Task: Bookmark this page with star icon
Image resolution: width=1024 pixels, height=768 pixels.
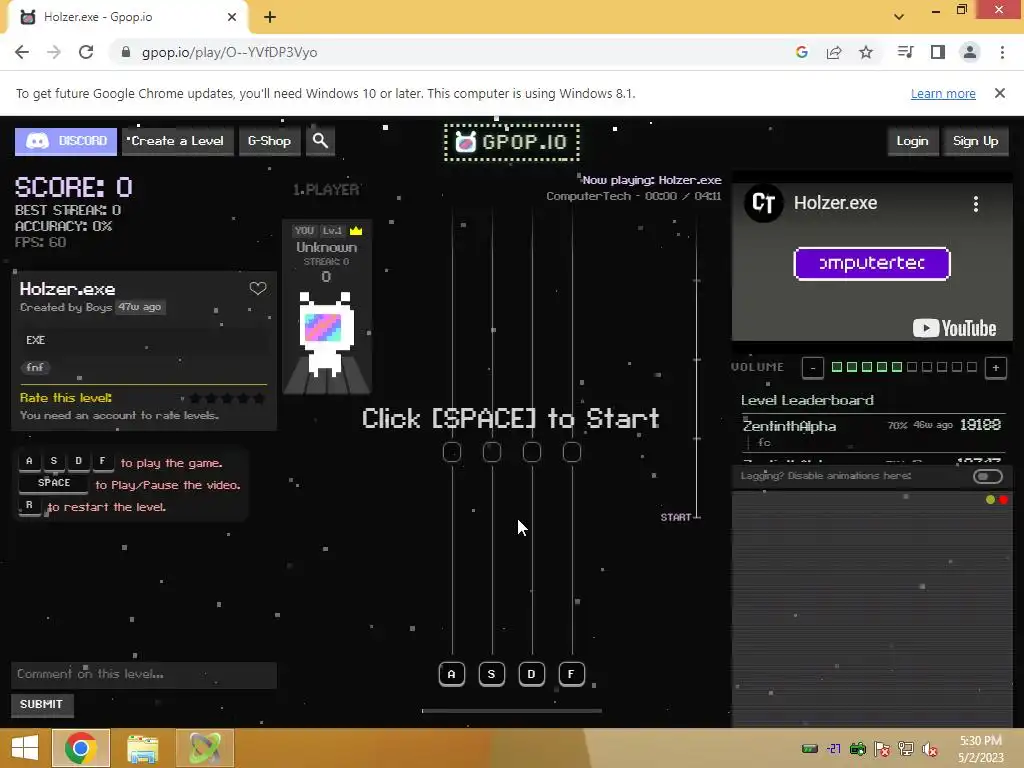Action: click(x=866, y=52)
